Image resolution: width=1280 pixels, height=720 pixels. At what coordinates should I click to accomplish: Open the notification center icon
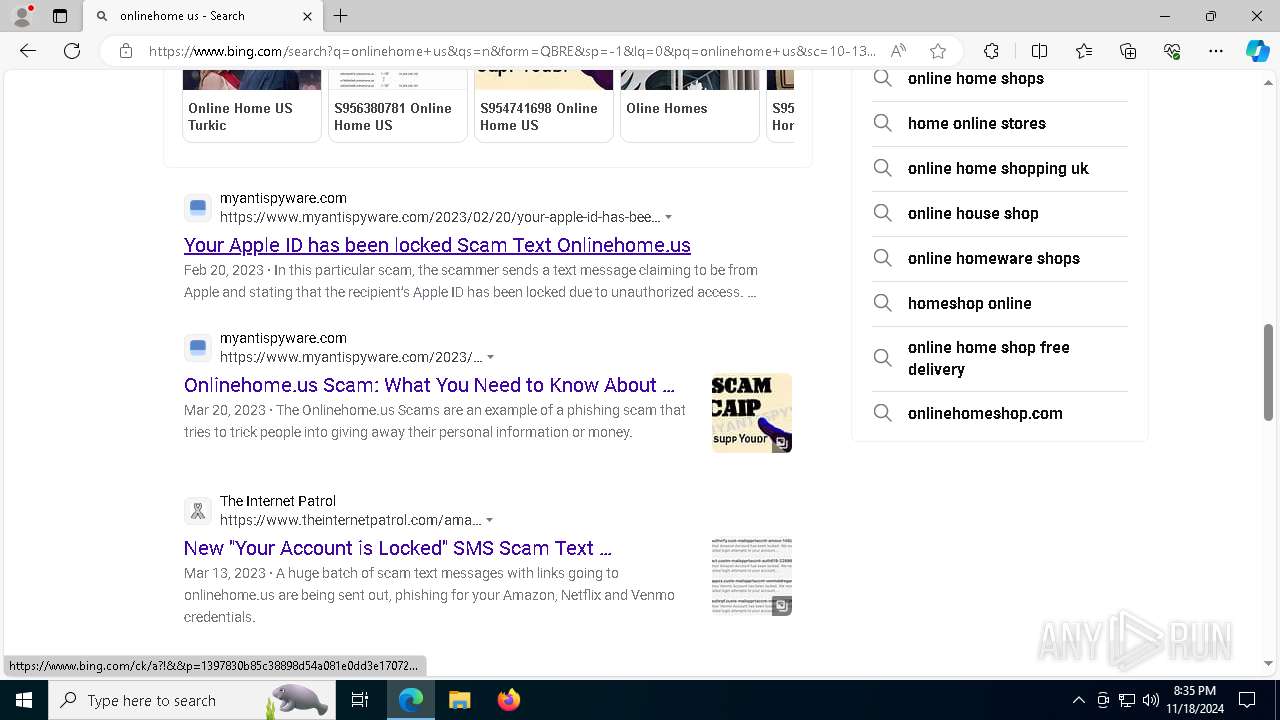1247,700
